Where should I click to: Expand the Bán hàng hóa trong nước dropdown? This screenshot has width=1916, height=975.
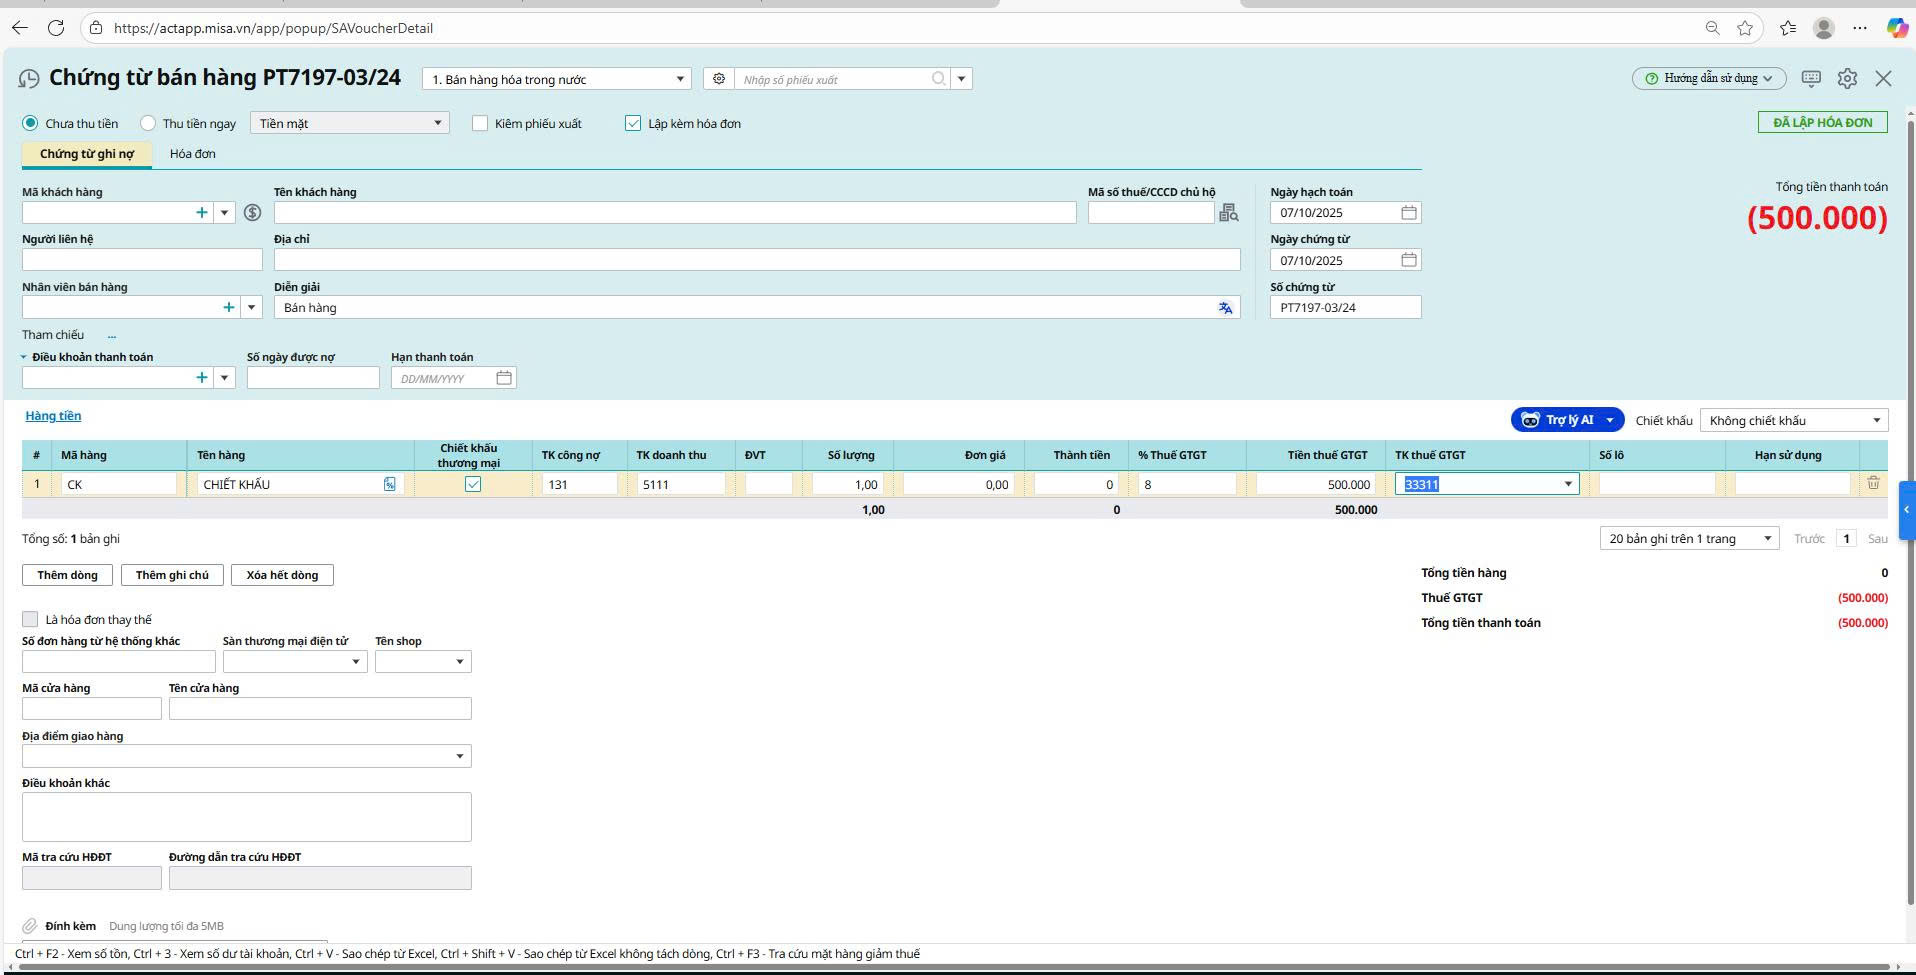[680, 79]
